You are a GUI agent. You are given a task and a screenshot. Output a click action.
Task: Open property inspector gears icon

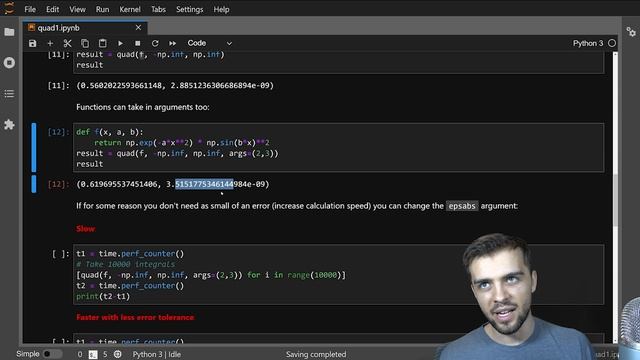pos(631,32)
